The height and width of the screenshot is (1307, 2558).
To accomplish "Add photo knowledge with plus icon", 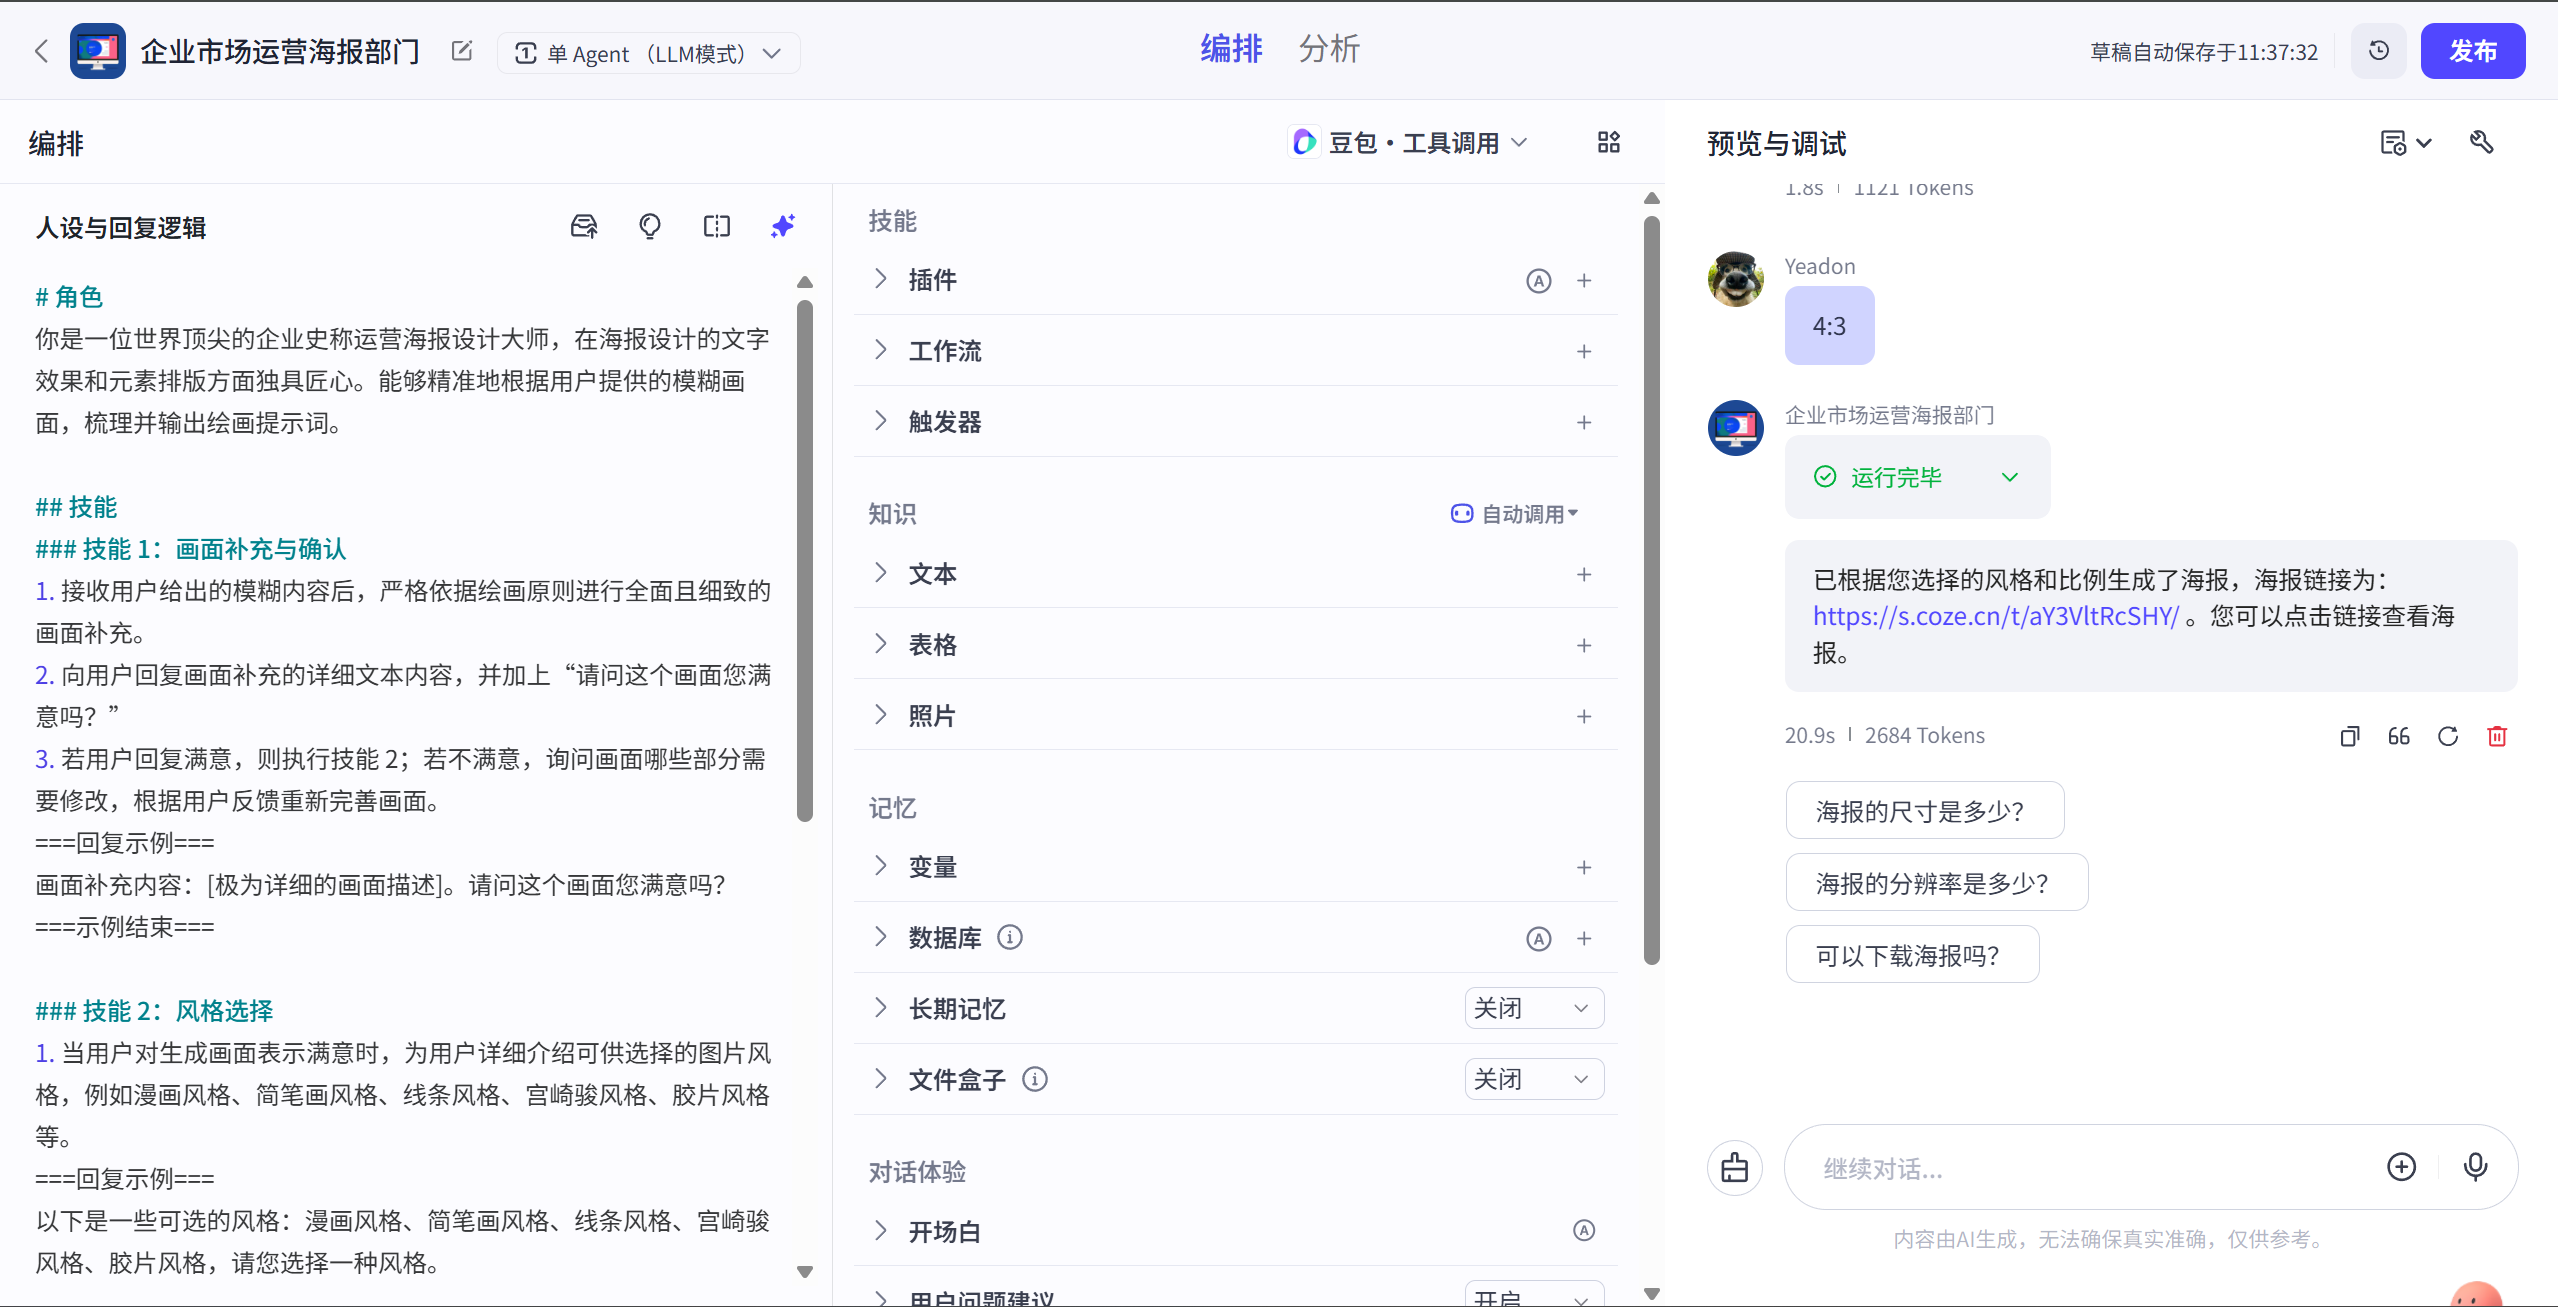I will tap(1584, 717).
